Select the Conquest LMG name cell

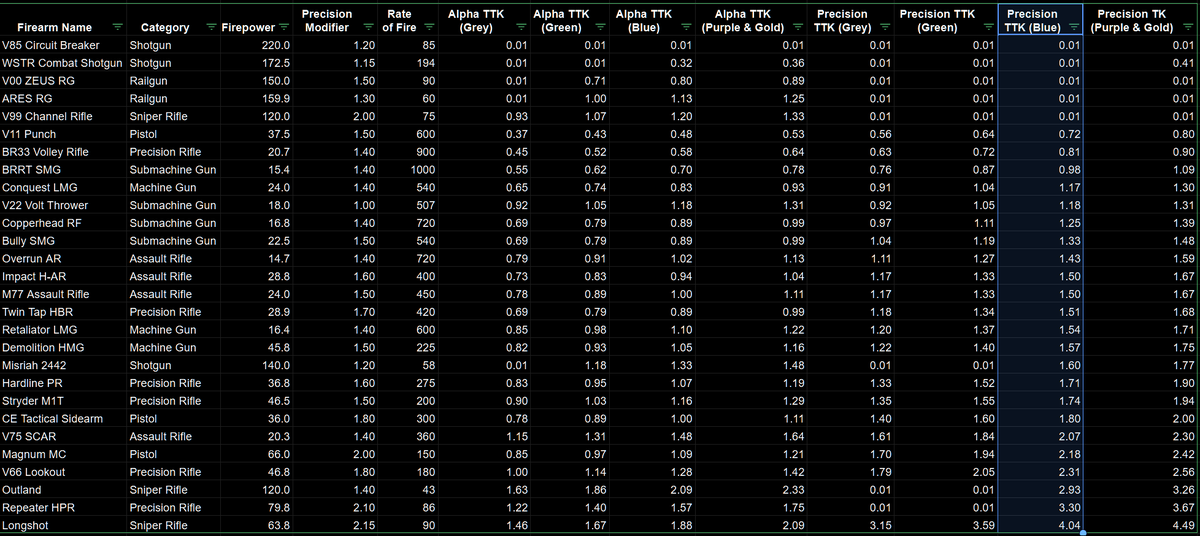coord(63,187)
